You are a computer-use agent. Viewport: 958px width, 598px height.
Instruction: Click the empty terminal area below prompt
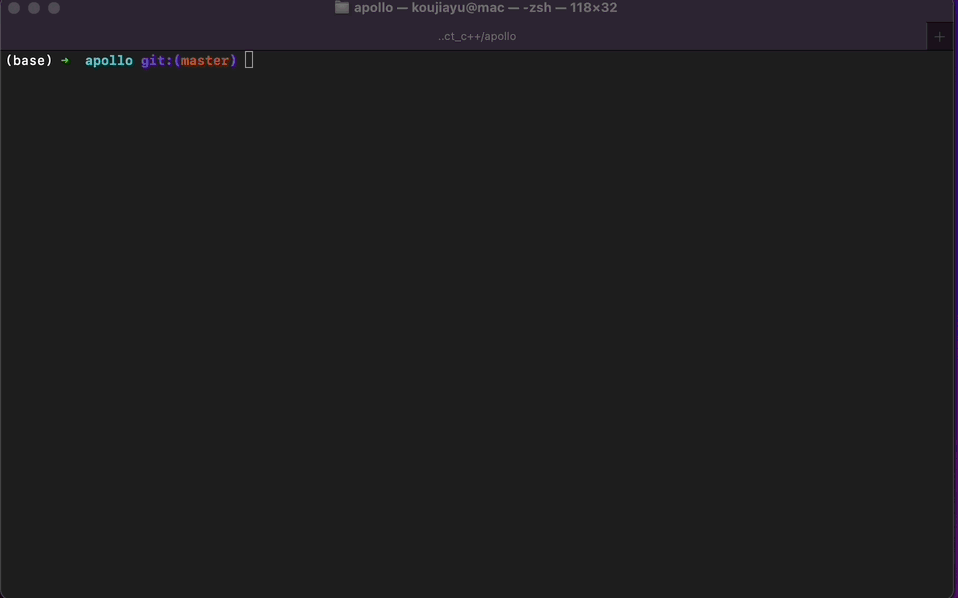(477, 330)
